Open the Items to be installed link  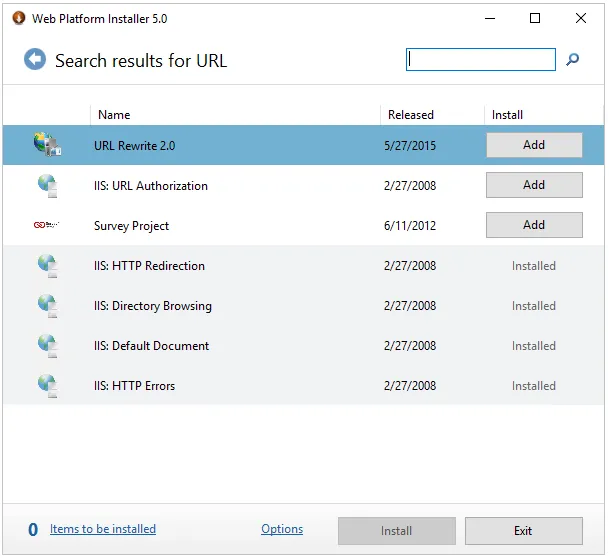[x=103, y=529]
